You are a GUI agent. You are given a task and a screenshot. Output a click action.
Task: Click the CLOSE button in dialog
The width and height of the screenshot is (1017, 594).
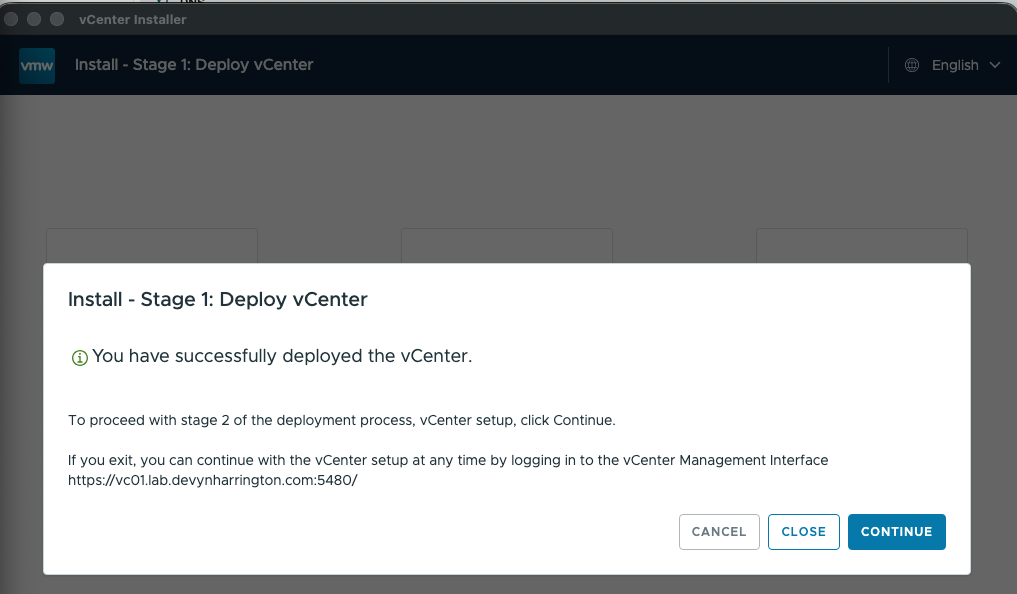coord(804,532)
